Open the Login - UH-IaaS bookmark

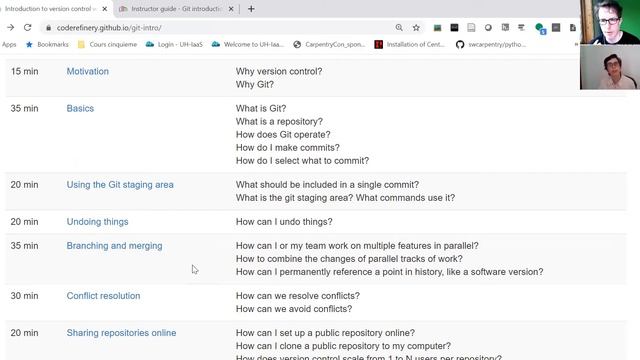174,44
